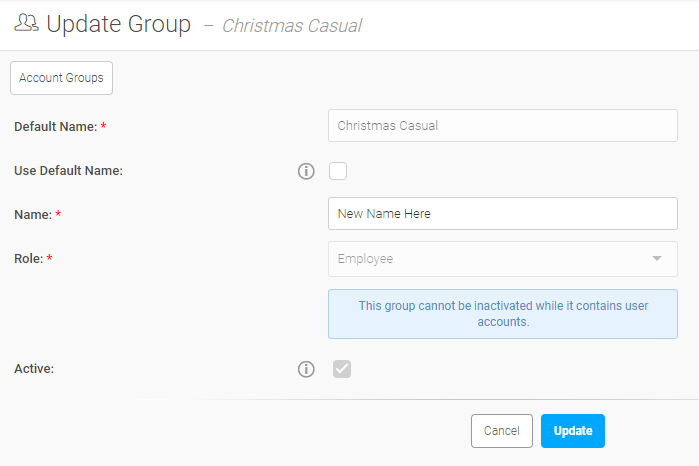Click the greyed-out Active checkbox
699x466 pixels.
point(342,370)
